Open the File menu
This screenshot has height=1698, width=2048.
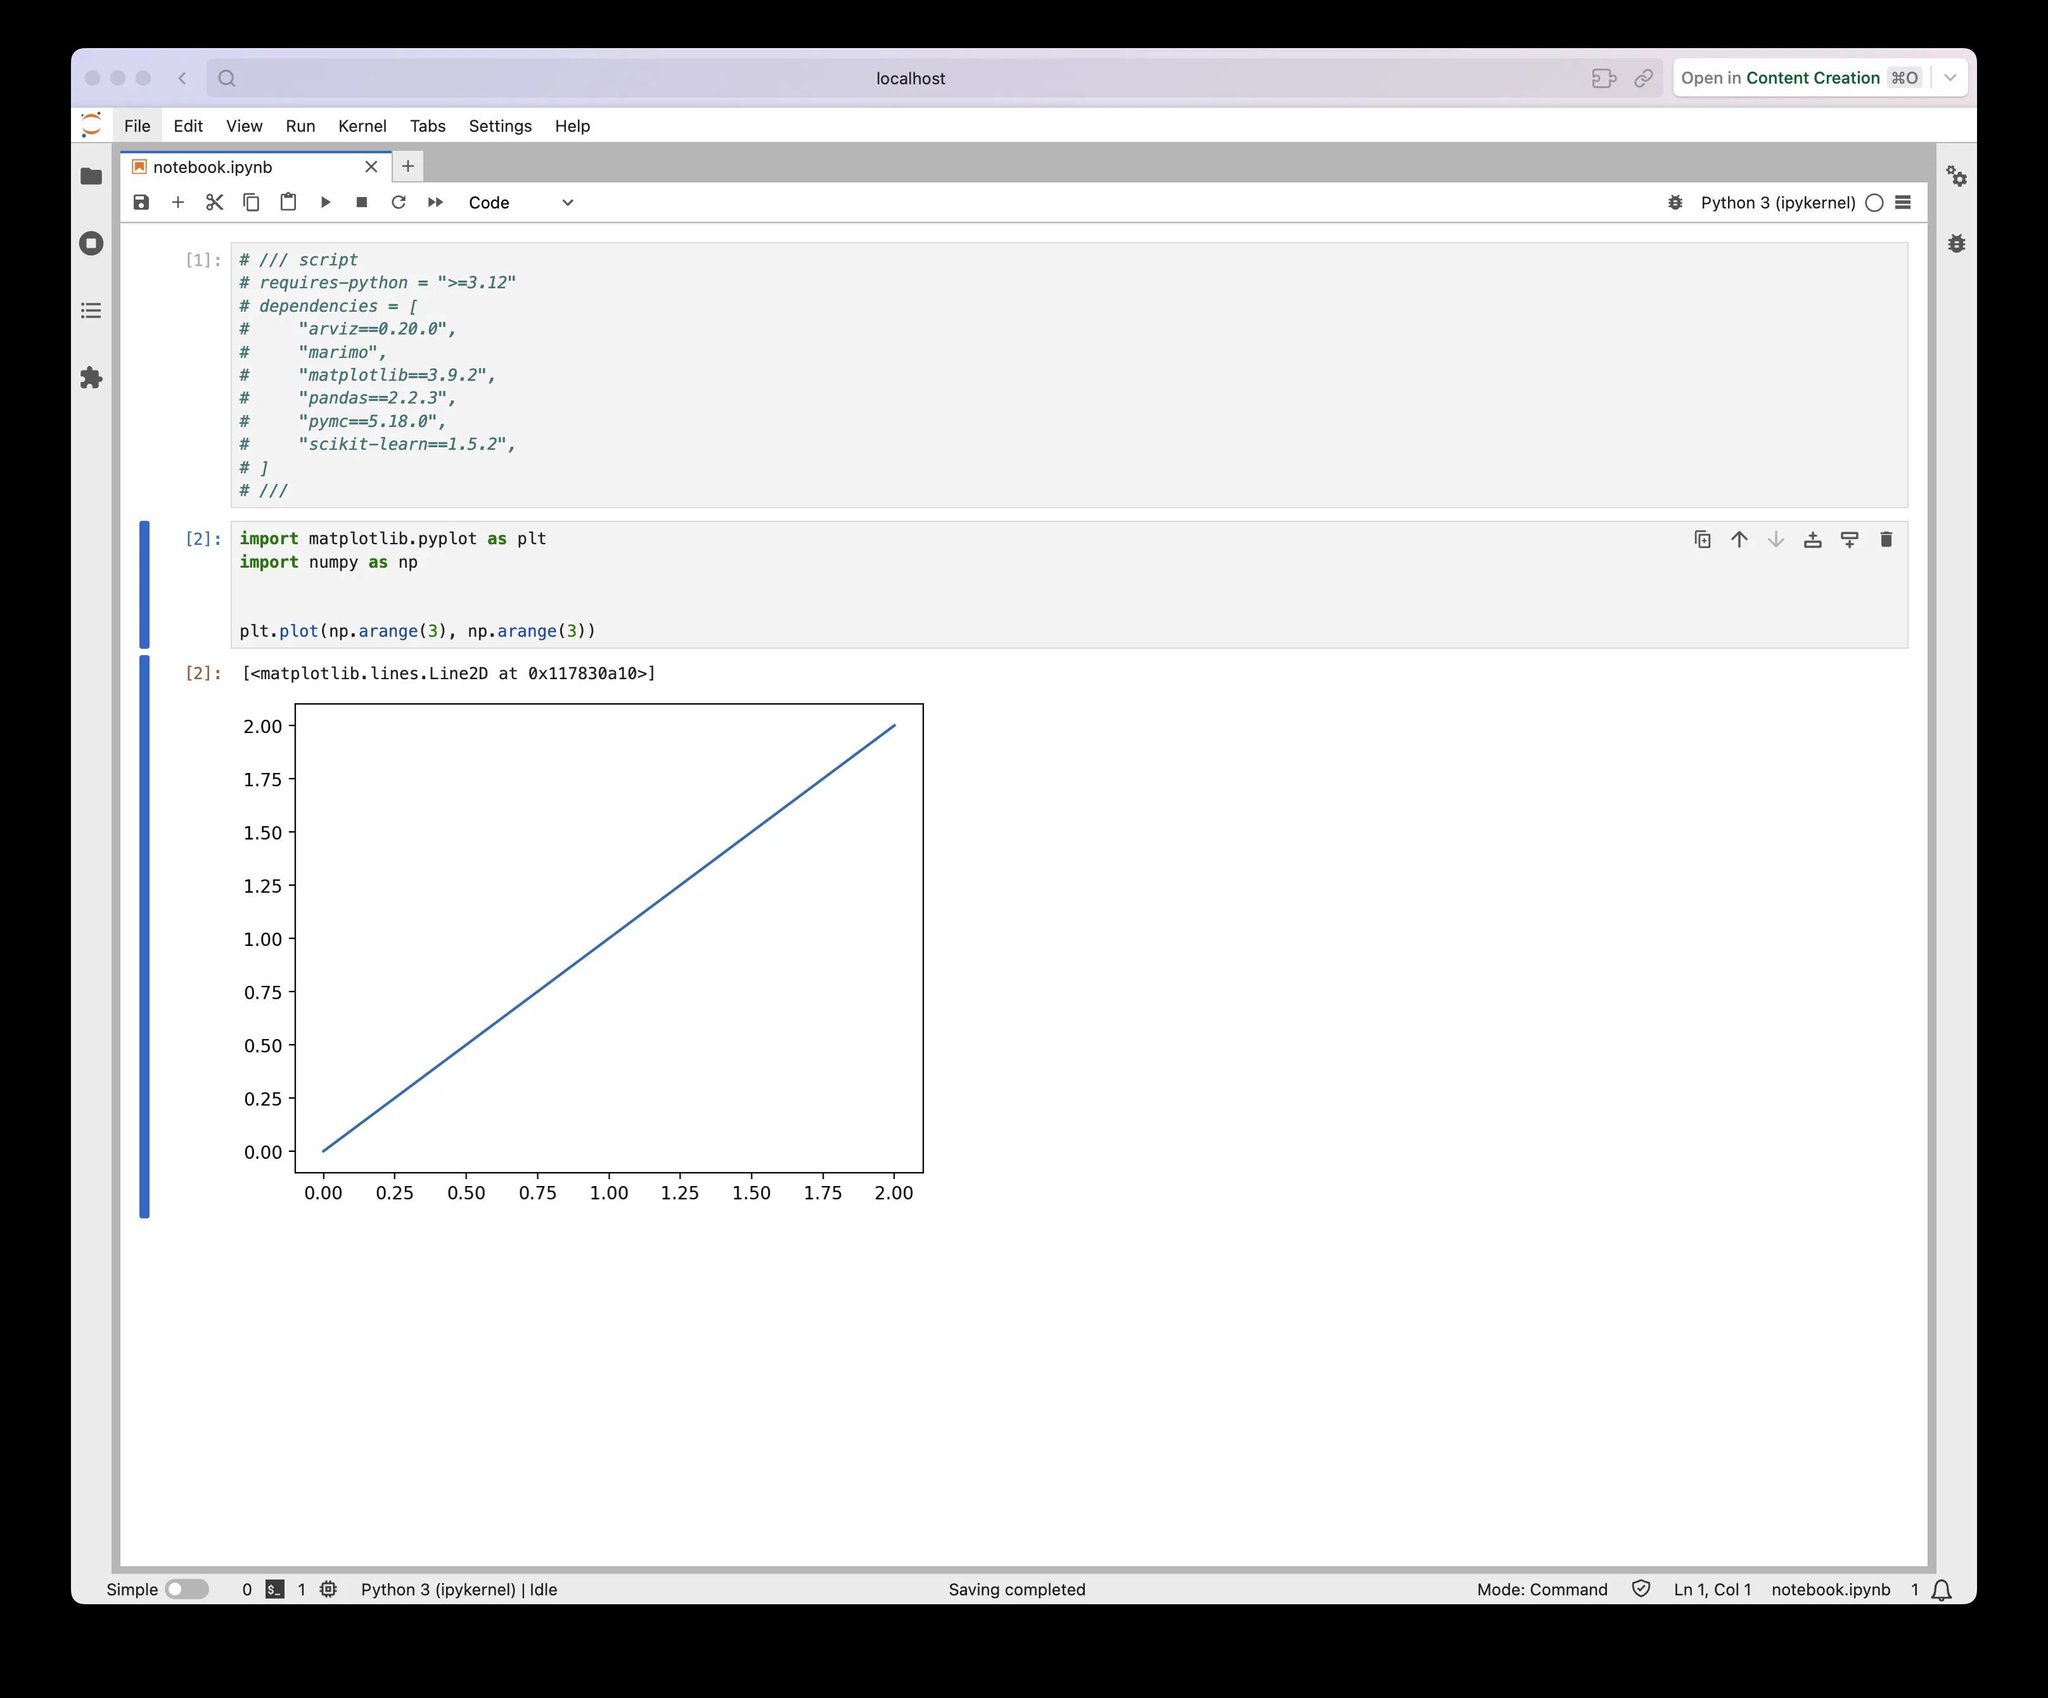click(137, 126)
